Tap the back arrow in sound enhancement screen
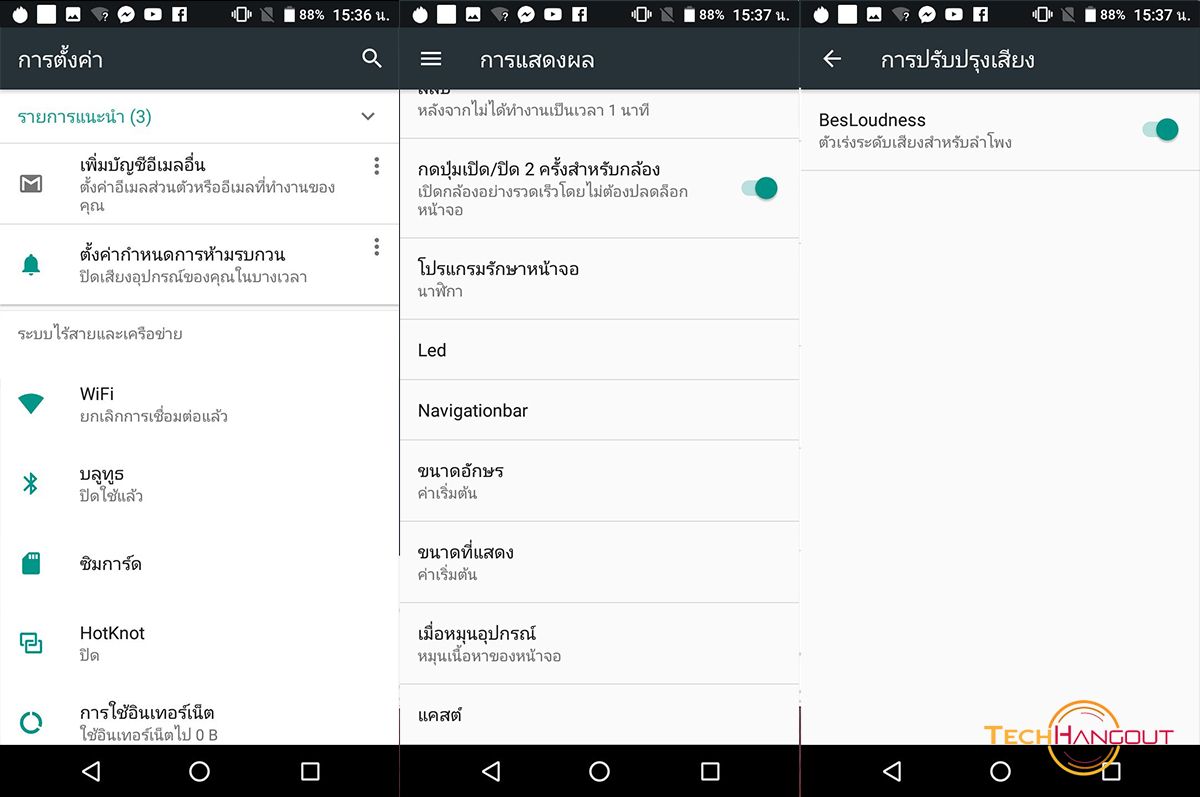Image resolution: width=1200 pixels, height=797 pixels. (832, 59)
